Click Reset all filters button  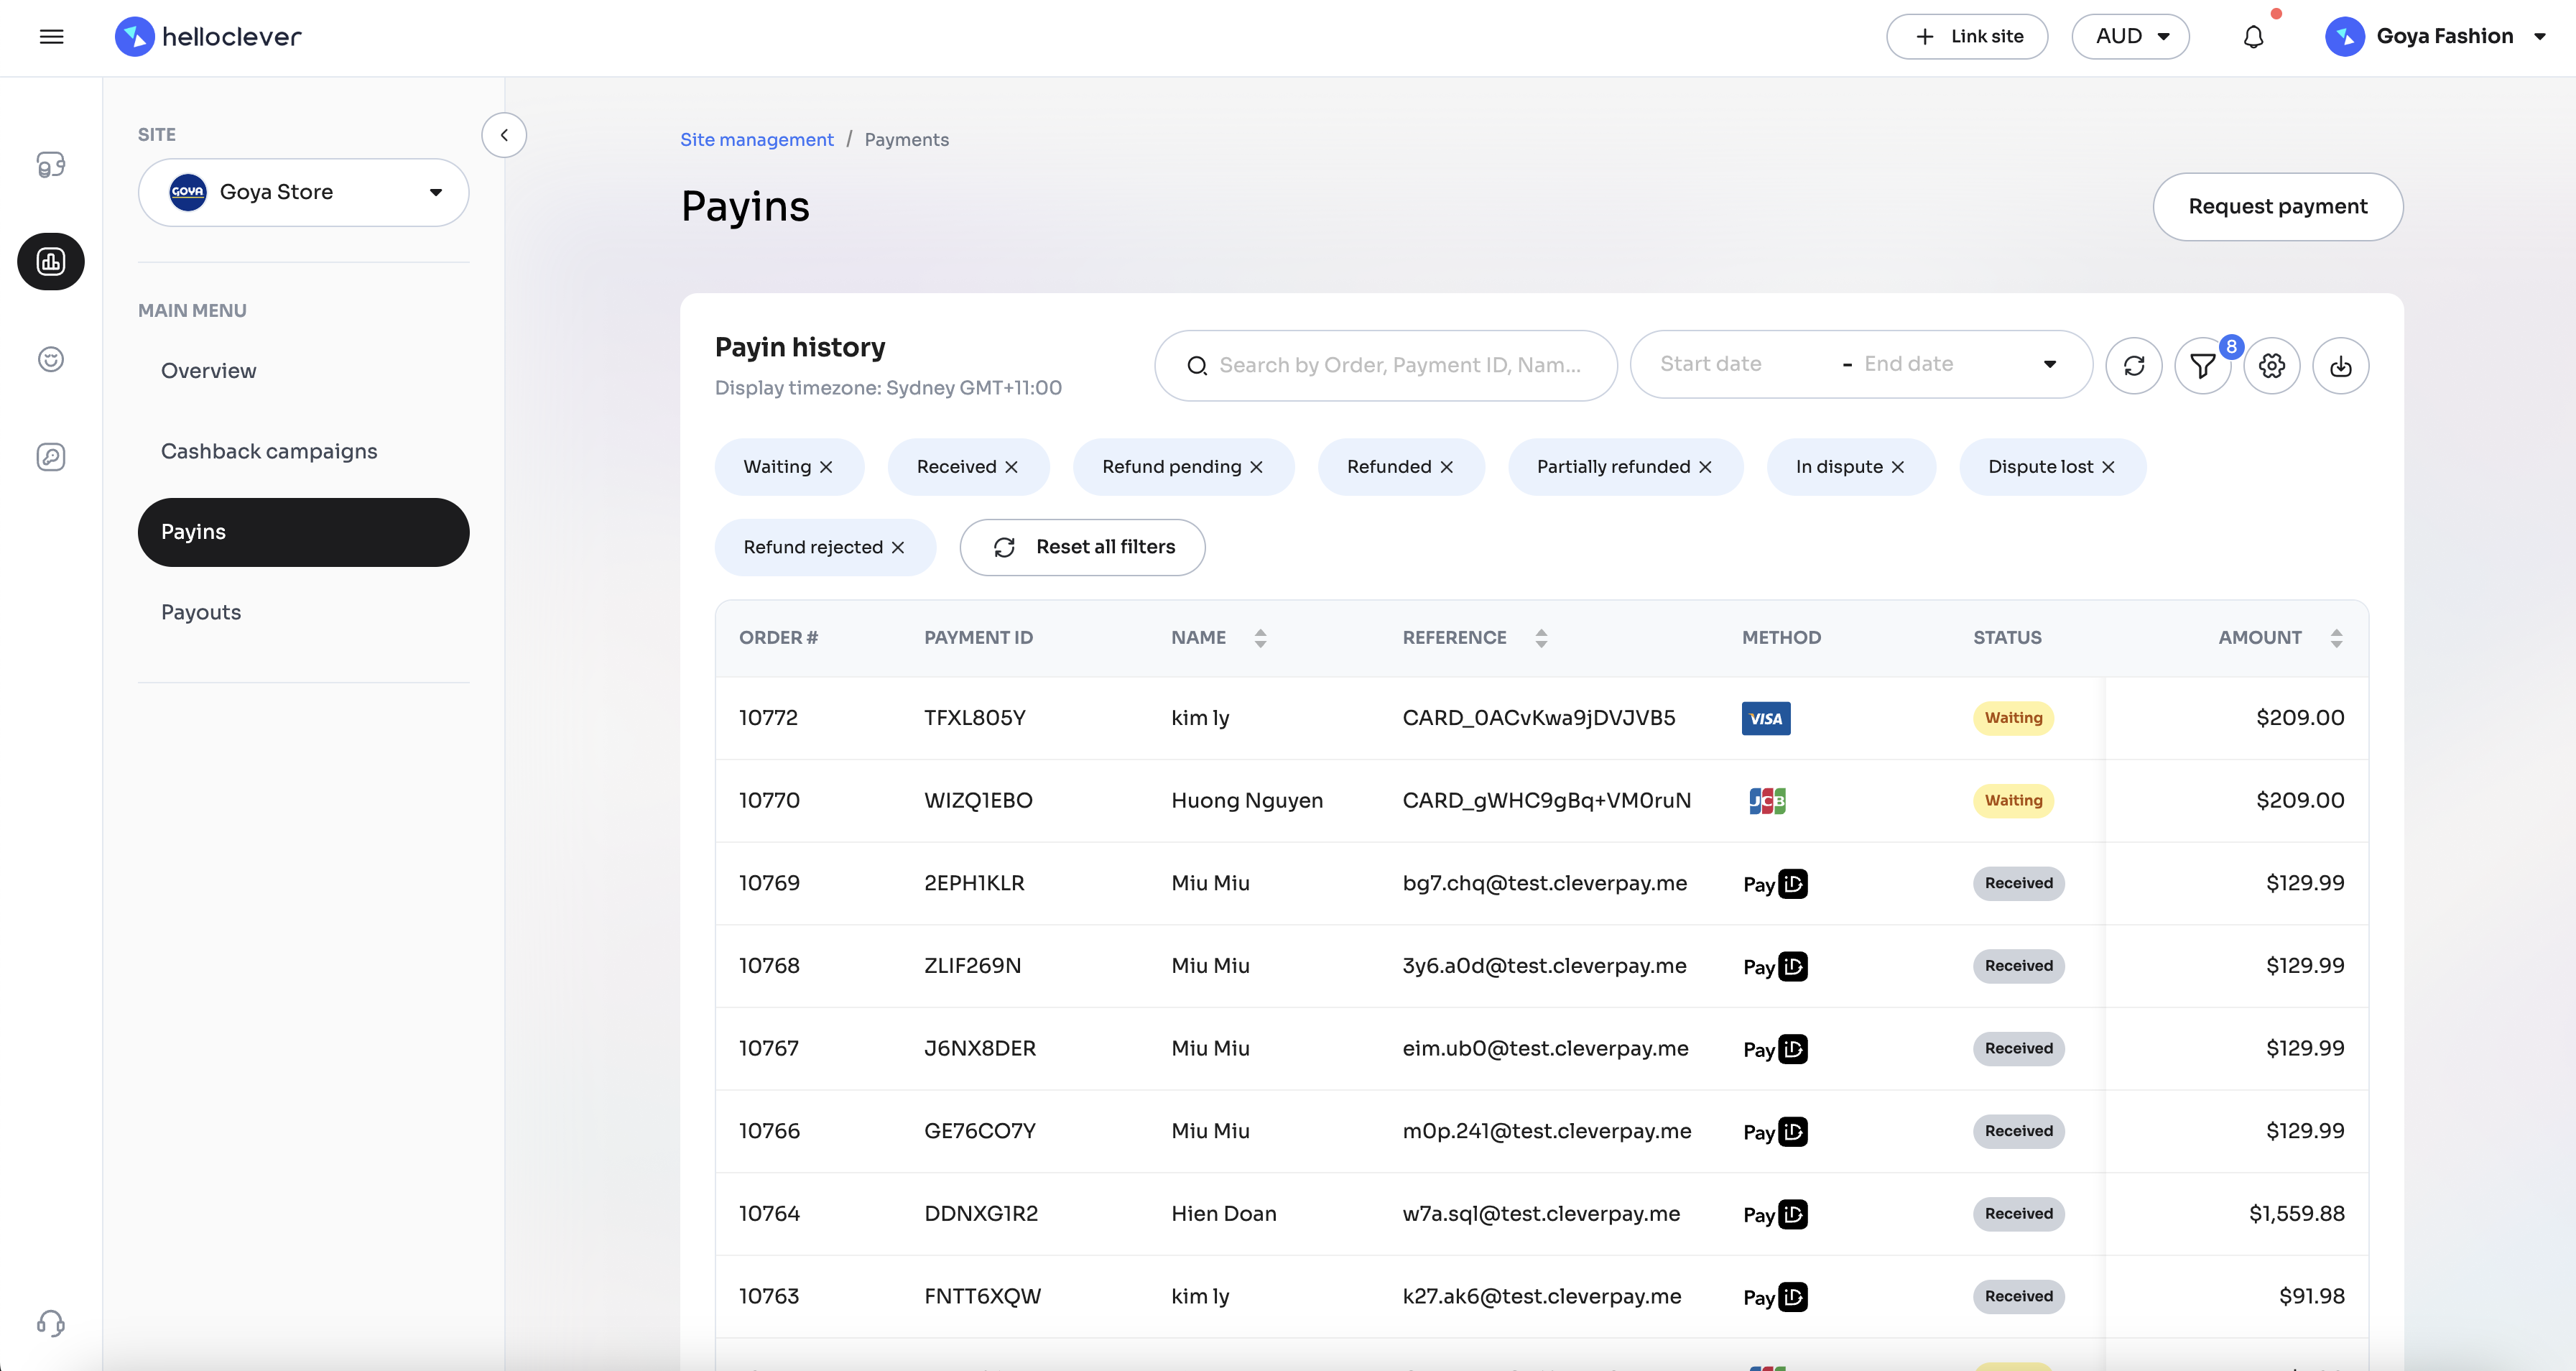click(x=1082, y=547)
